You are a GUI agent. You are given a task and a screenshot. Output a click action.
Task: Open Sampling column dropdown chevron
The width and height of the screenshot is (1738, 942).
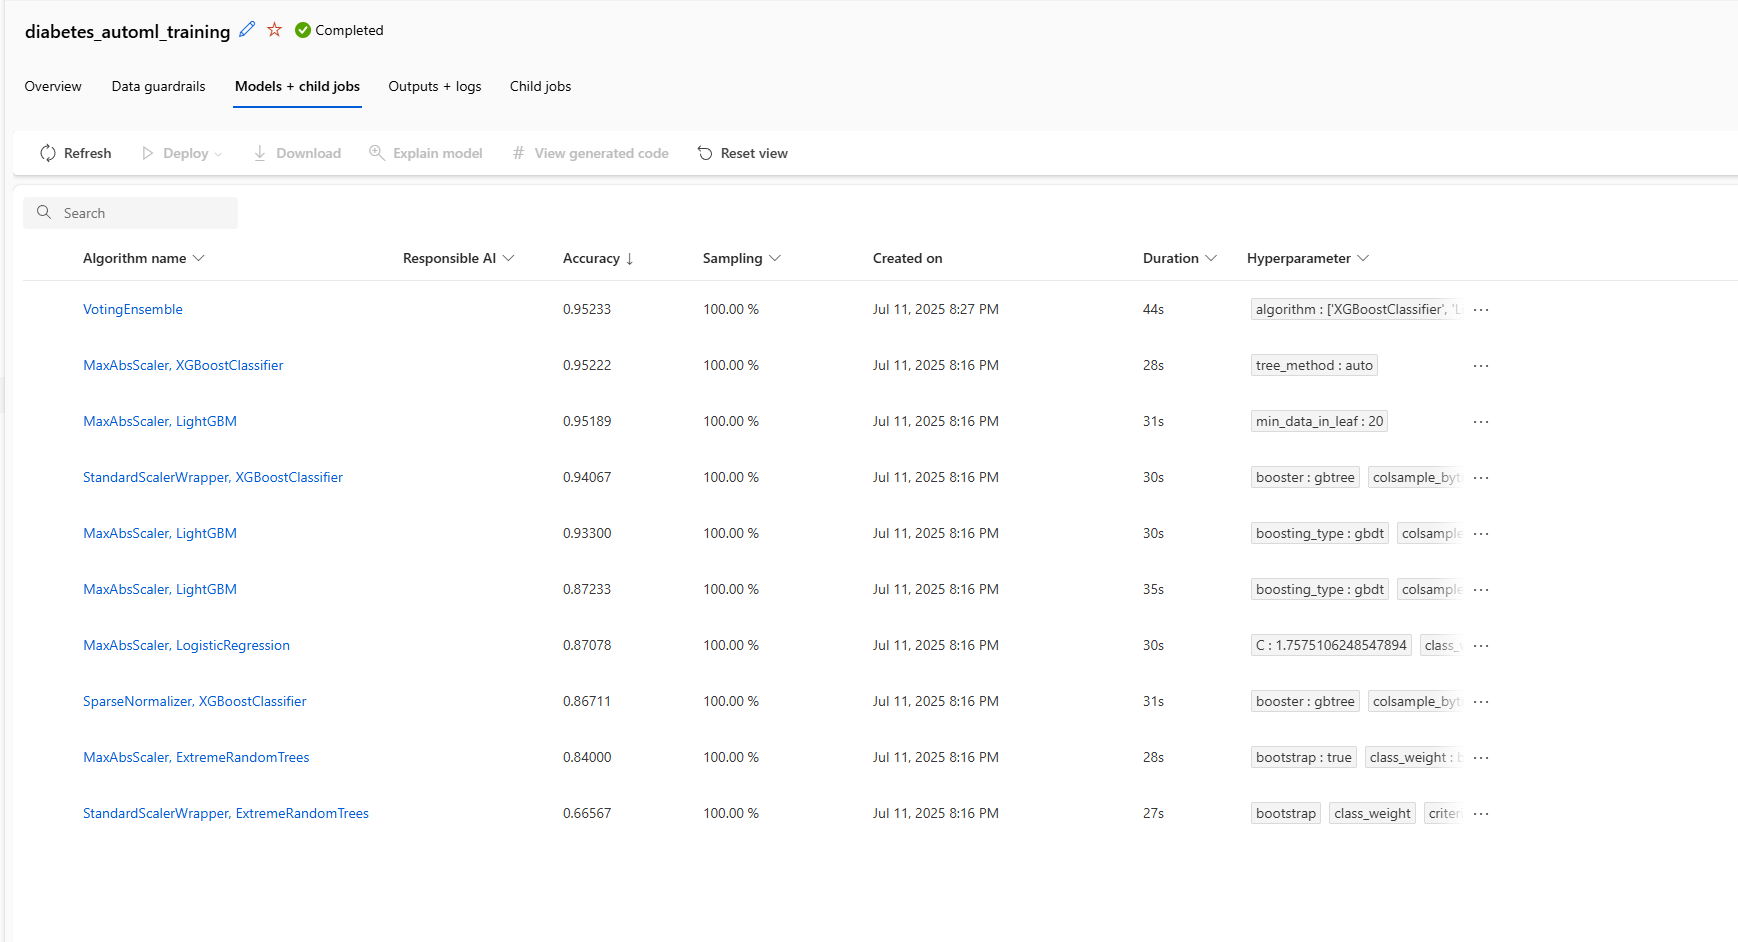pyautogui.click(x=775, y=258)
